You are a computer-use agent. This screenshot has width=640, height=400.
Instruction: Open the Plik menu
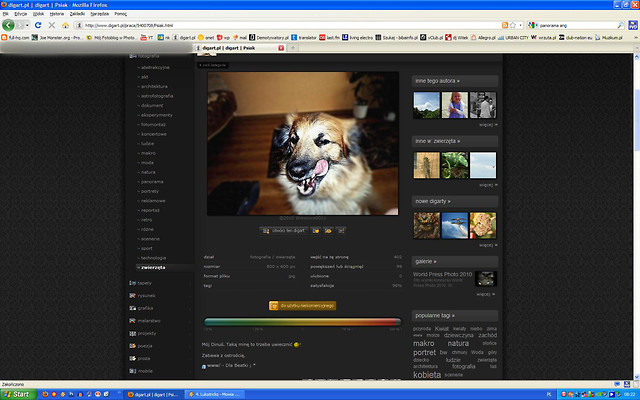(x=6, y=14)
